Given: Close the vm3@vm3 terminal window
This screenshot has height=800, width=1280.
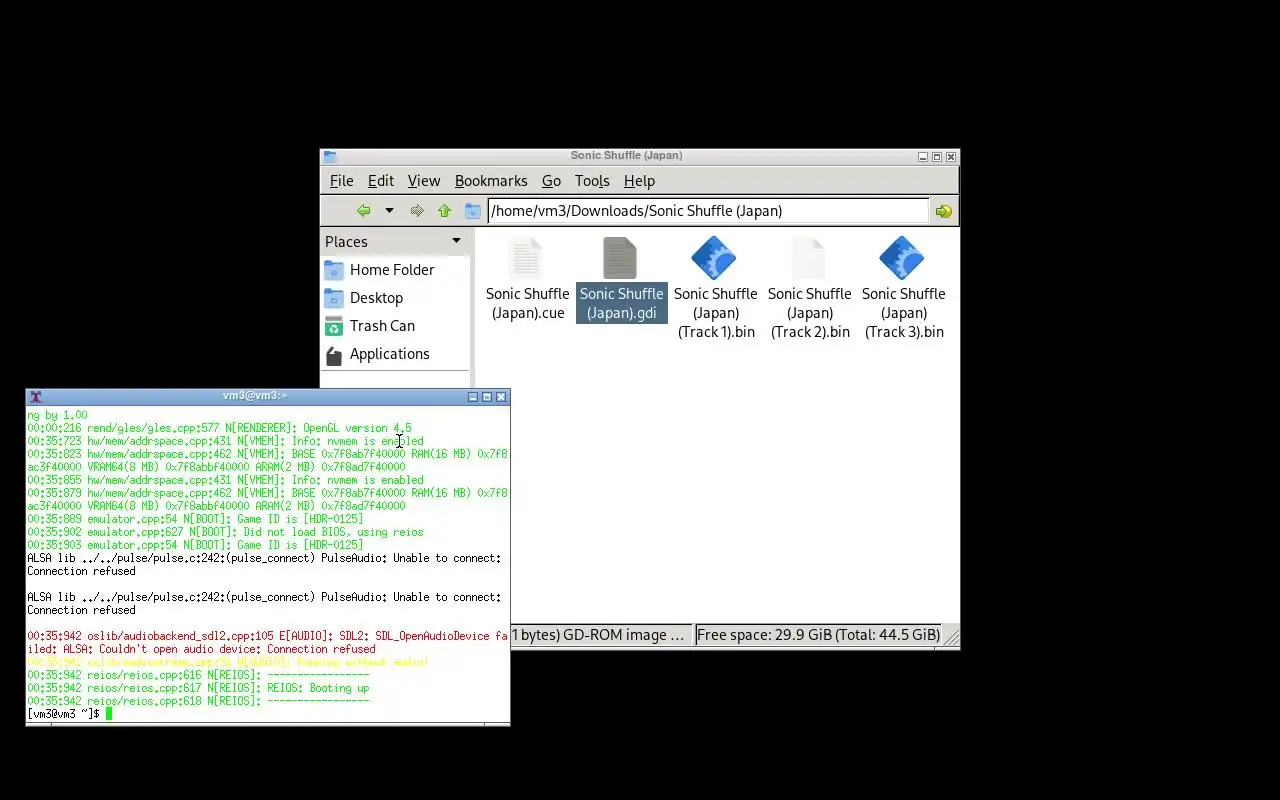Looking at the screenshot, I should tap(501, 397).
